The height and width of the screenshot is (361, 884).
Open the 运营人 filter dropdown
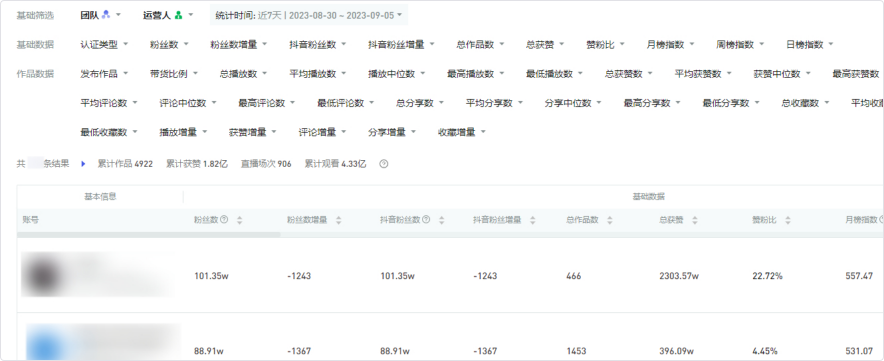point(168,15)
